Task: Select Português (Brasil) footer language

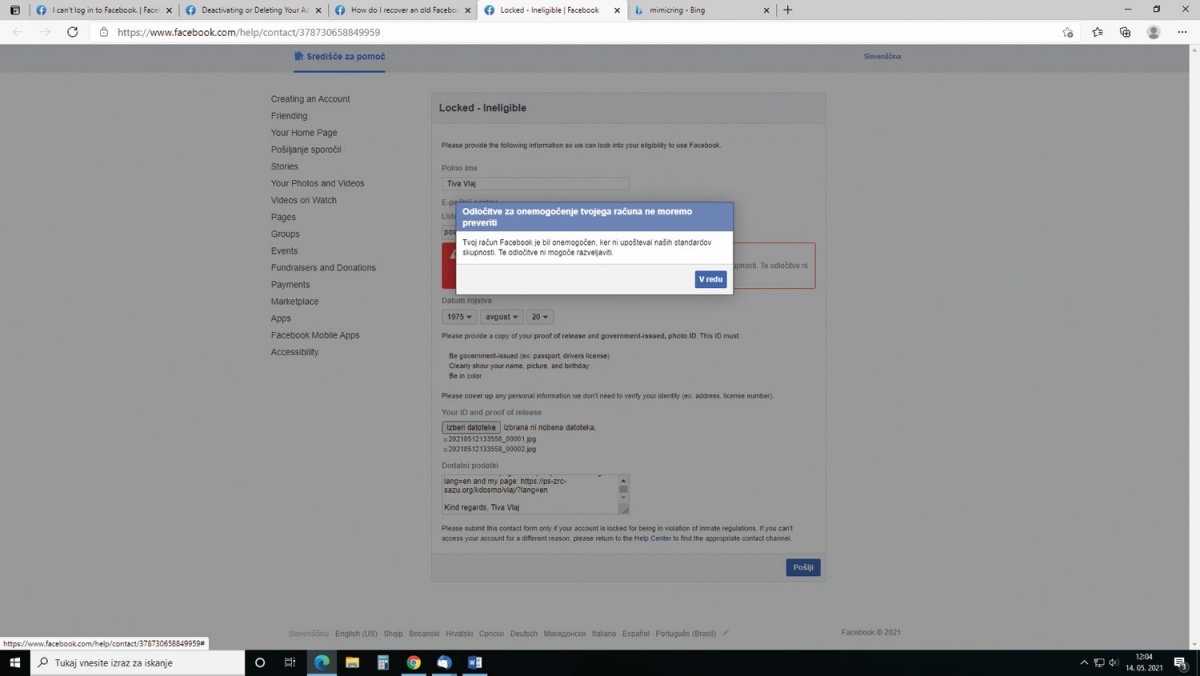Action: tap(686, 633)
